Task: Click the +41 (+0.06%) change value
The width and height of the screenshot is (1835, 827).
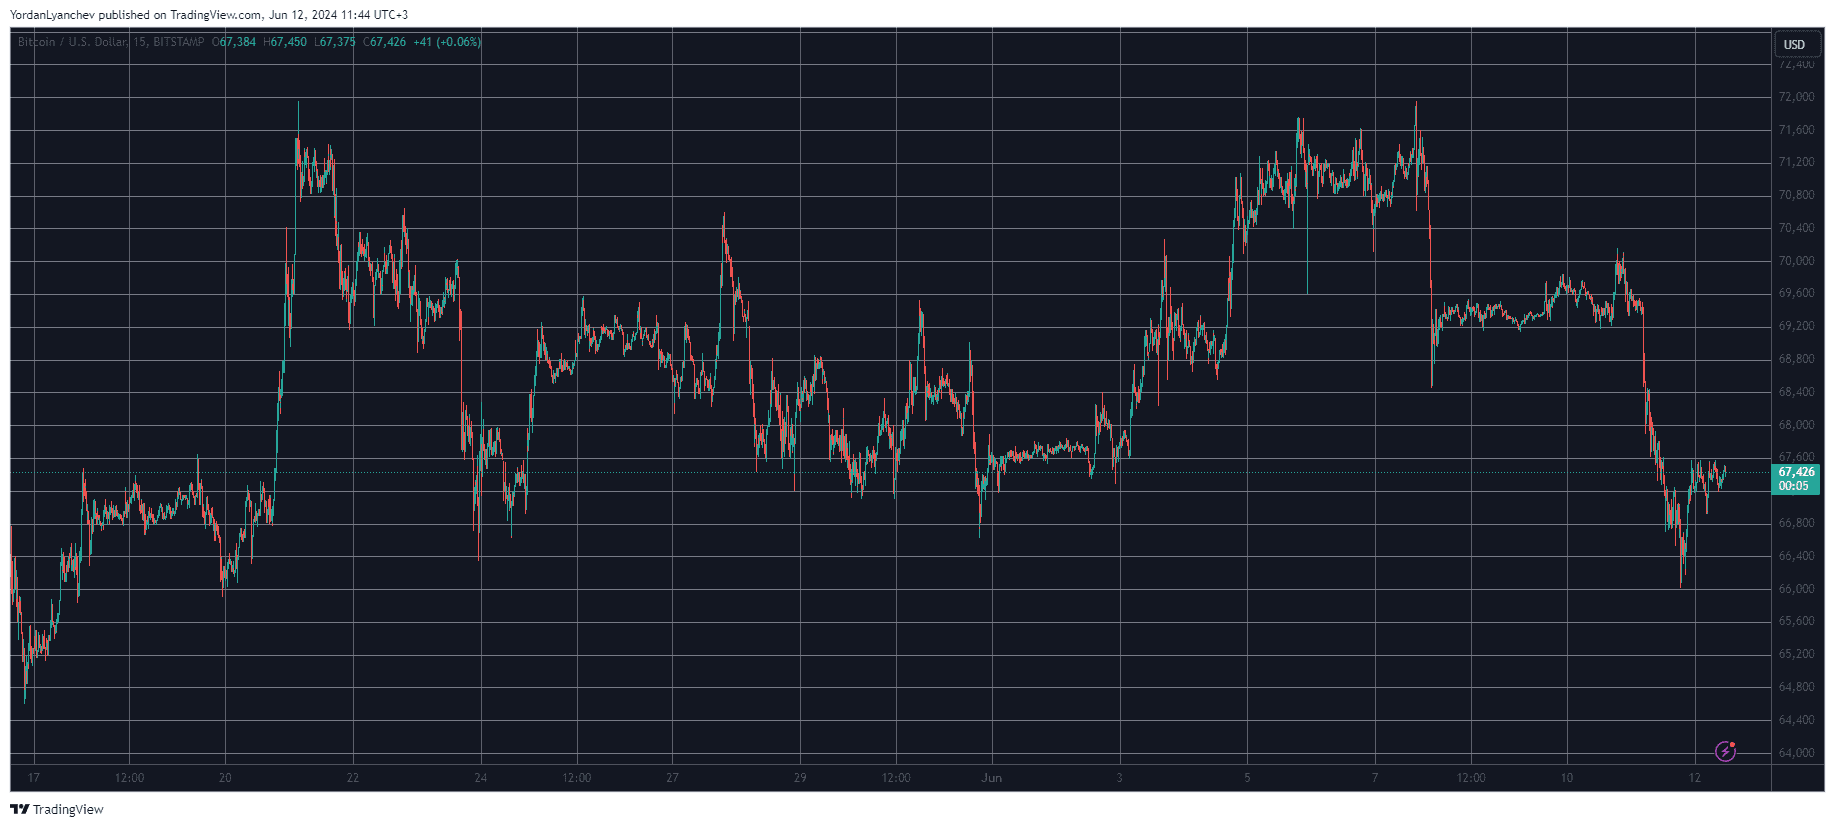Action: click(447, 42)
